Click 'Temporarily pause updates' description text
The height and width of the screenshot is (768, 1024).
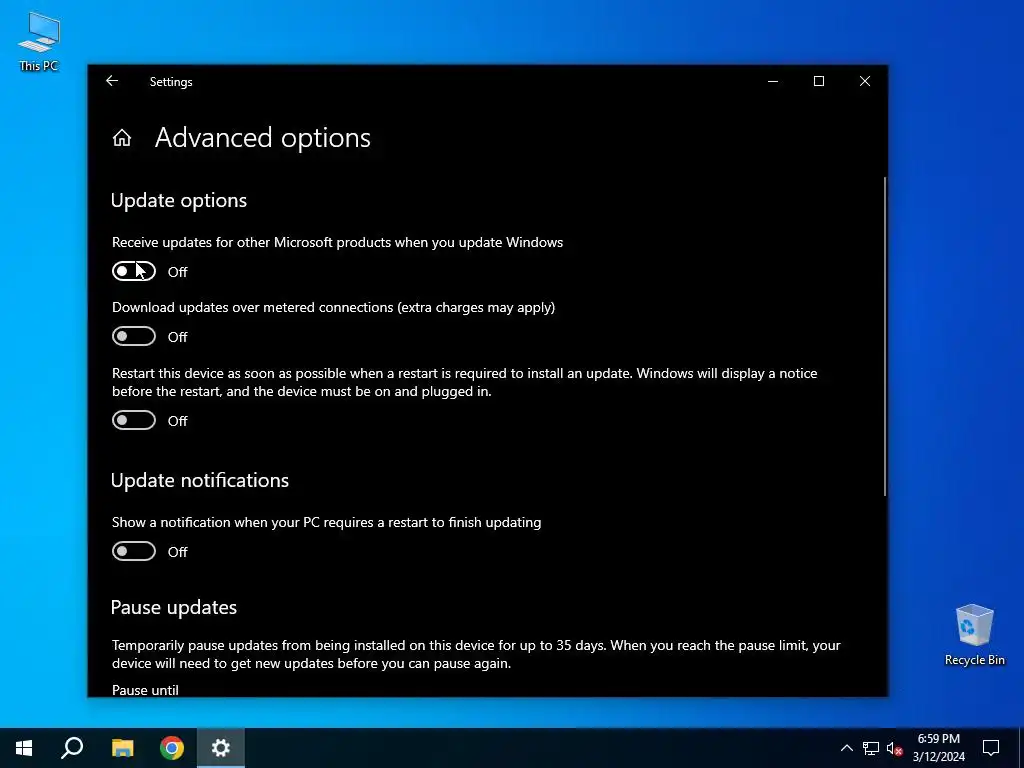(x=476, y=654)
